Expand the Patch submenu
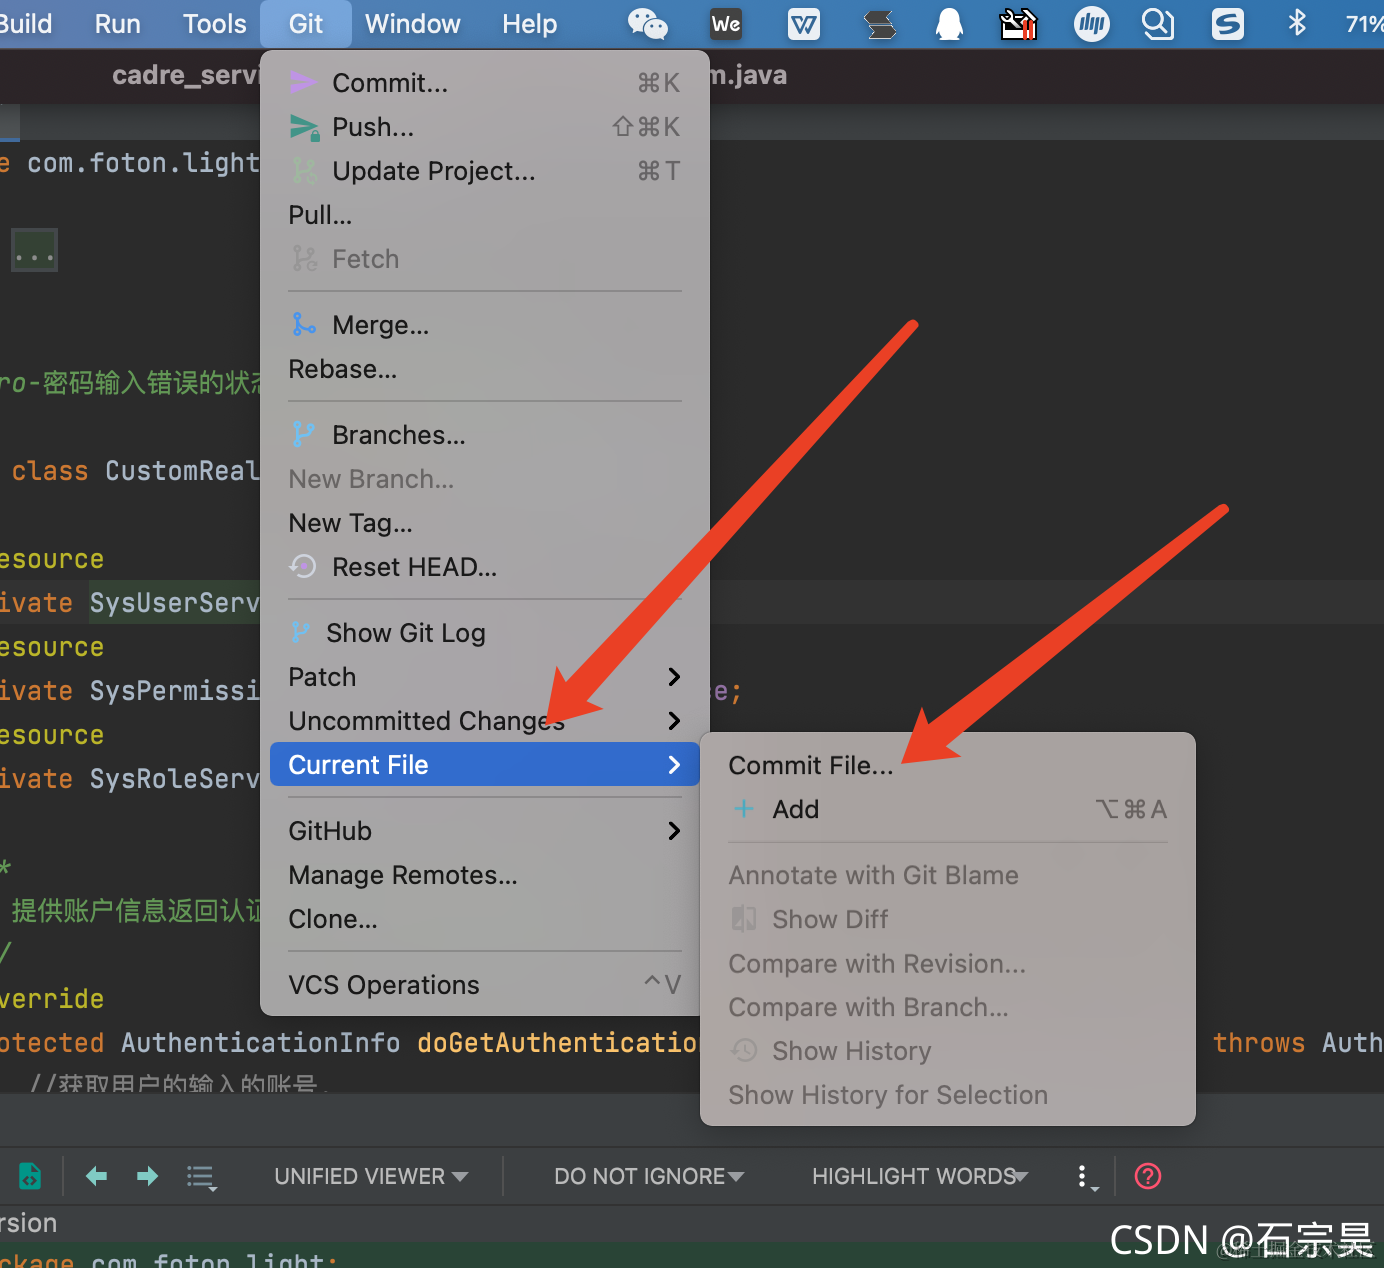This screenshot has height=1268, width=1384. pos(485,677)
